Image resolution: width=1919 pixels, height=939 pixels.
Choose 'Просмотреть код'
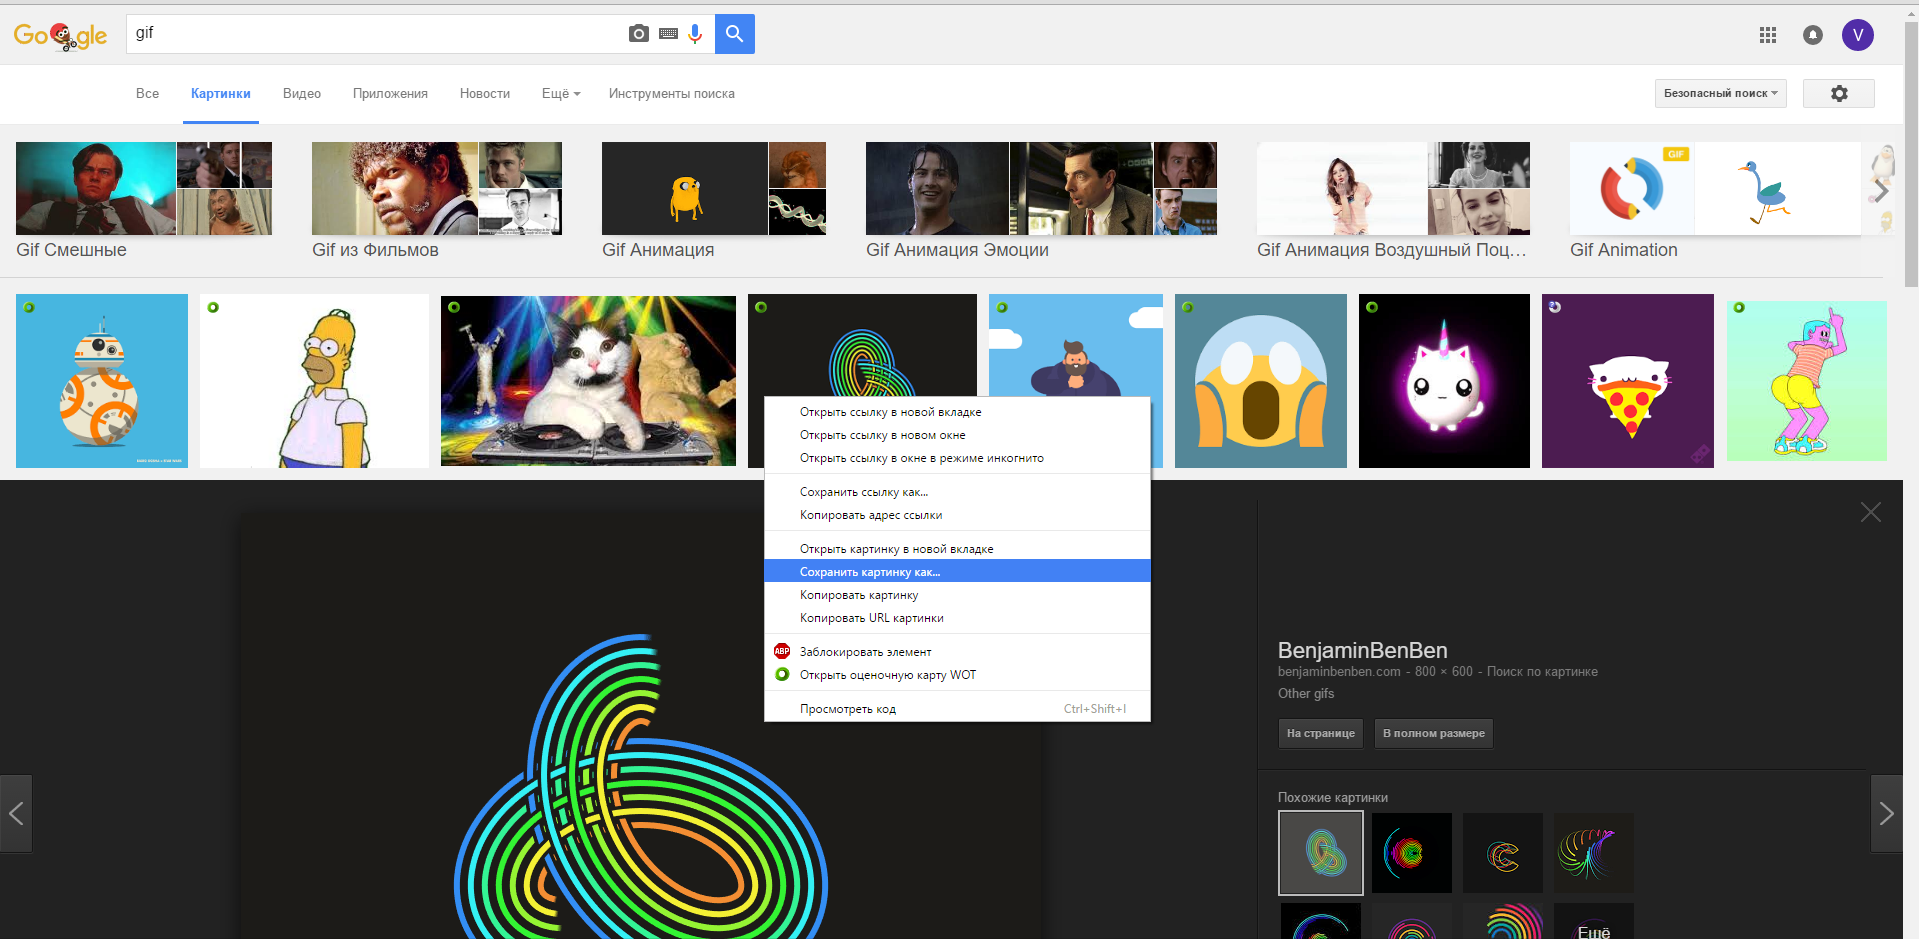(957, 709)
